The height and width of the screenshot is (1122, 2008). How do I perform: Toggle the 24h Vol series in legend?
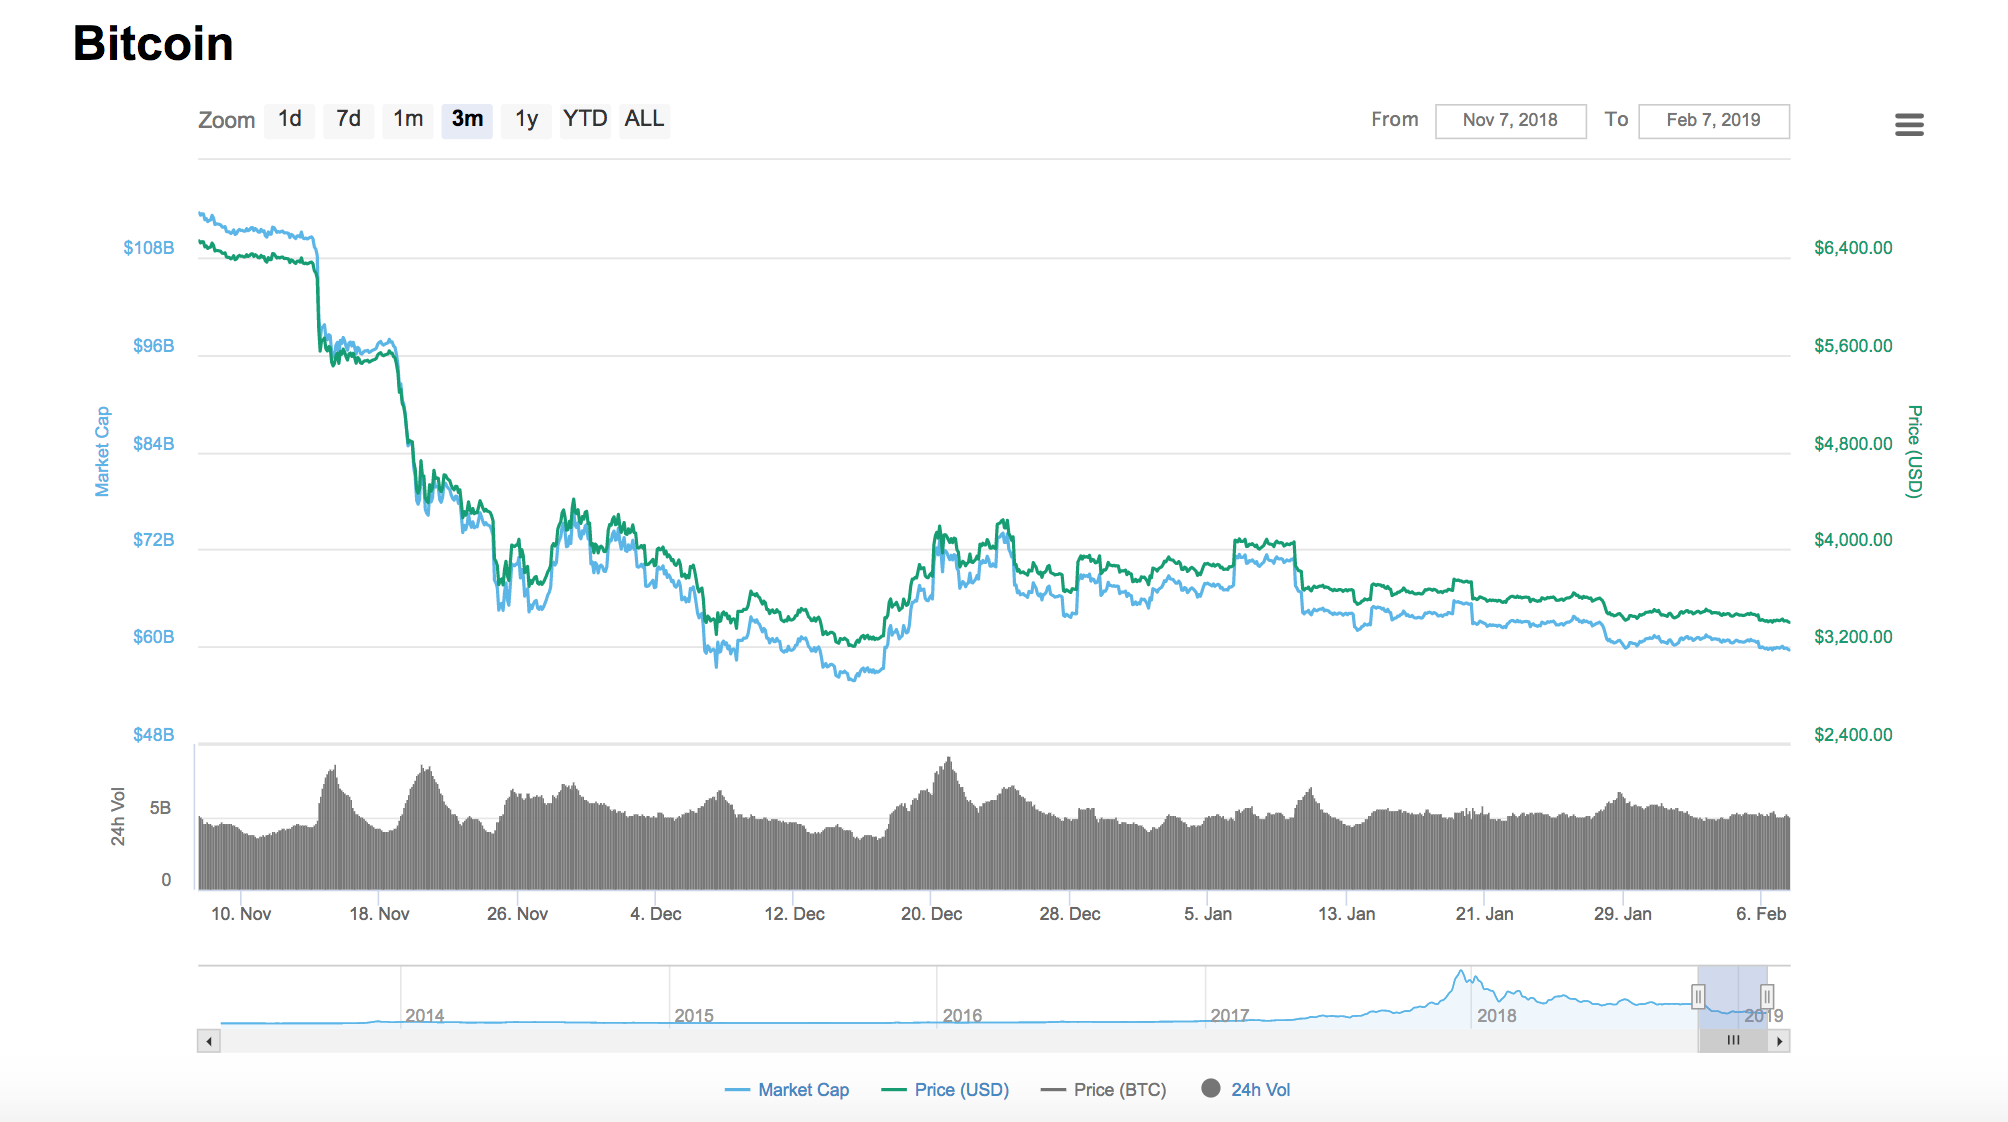pyautogui.click(x=1246, y=1090)
